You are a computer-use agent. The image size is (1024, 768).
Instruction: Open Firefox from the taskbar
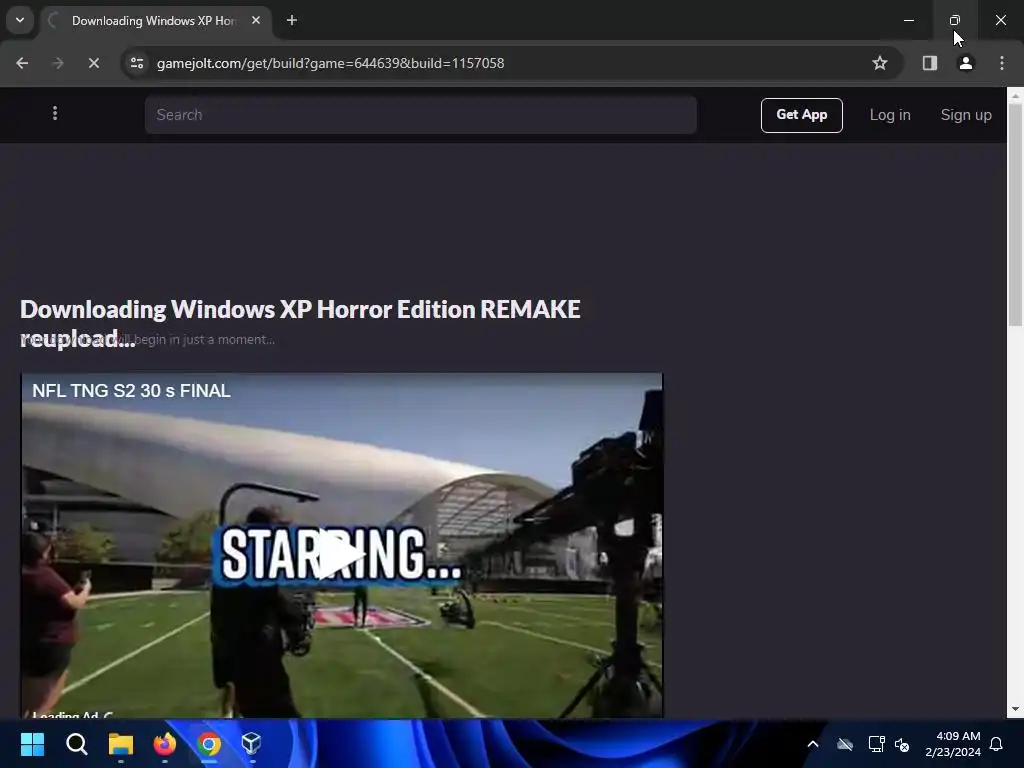[x=165, y=744]
